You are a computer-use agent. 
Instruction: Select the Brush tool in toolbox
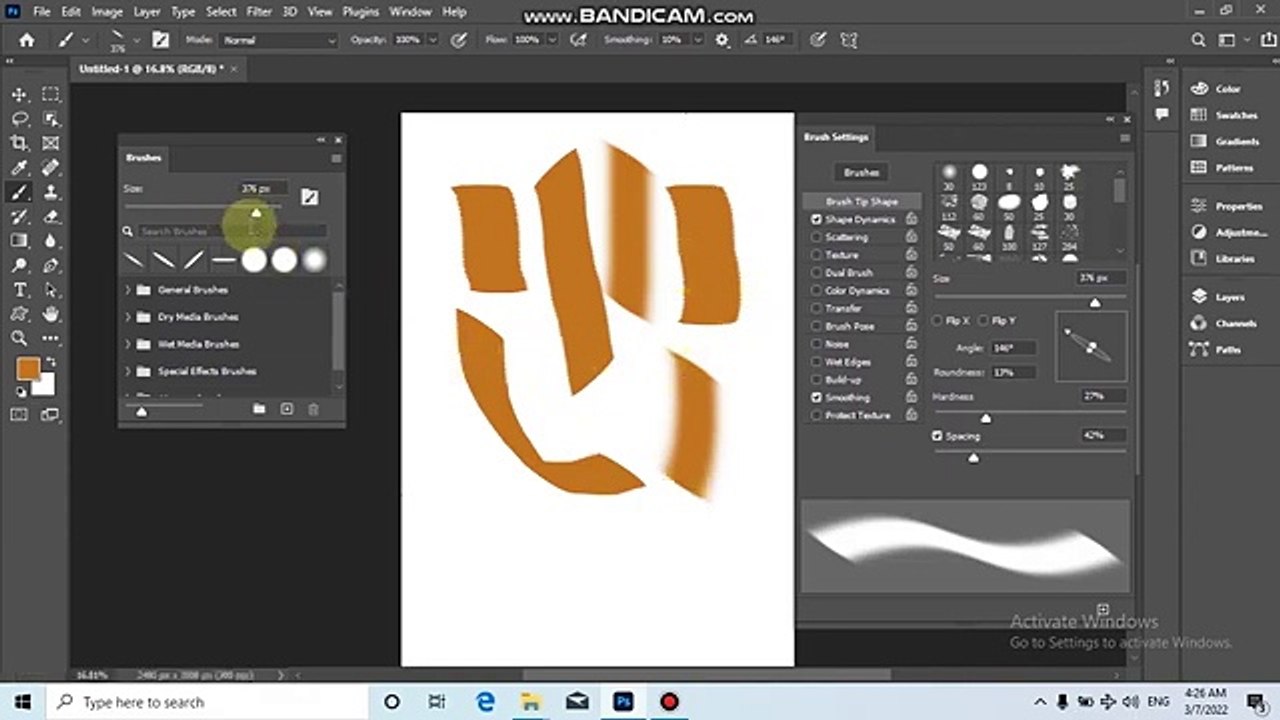pyautogui.click(x=19, y=192)
